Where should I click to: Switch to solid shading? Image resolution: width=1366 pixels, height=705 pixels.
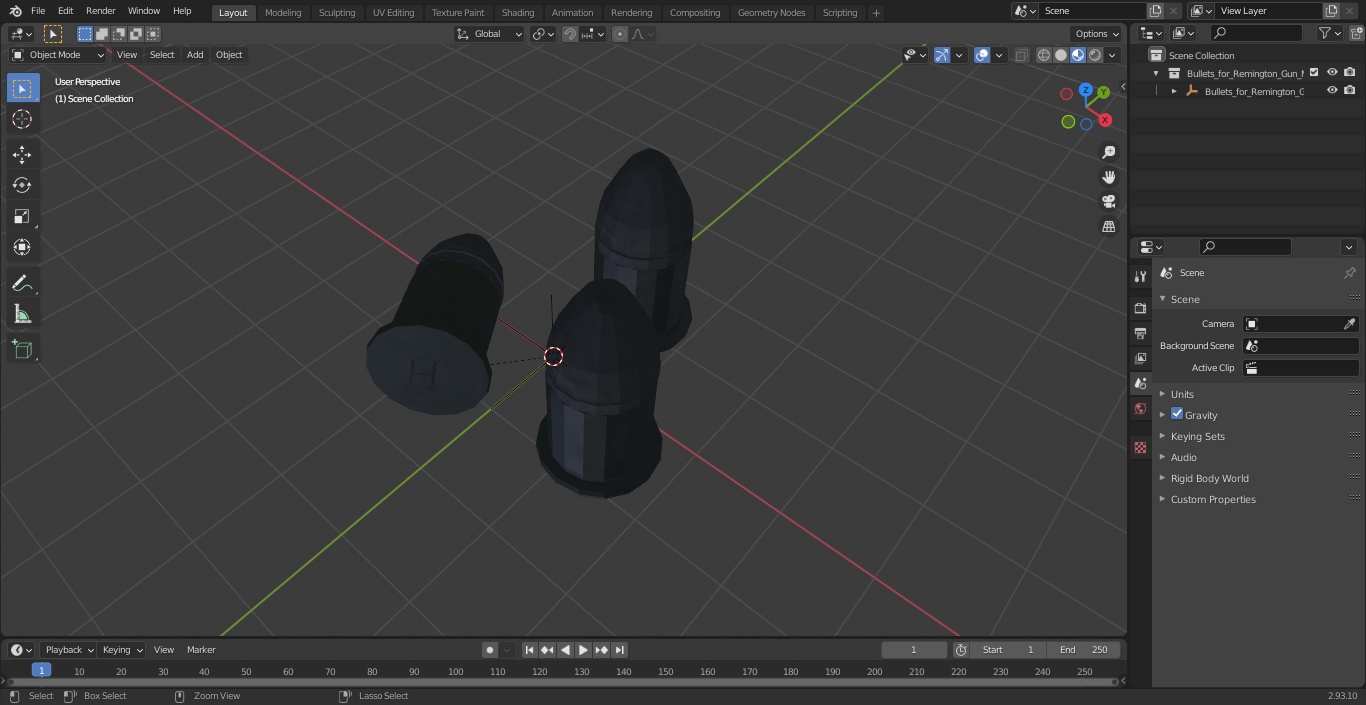tap(1061, 55)
